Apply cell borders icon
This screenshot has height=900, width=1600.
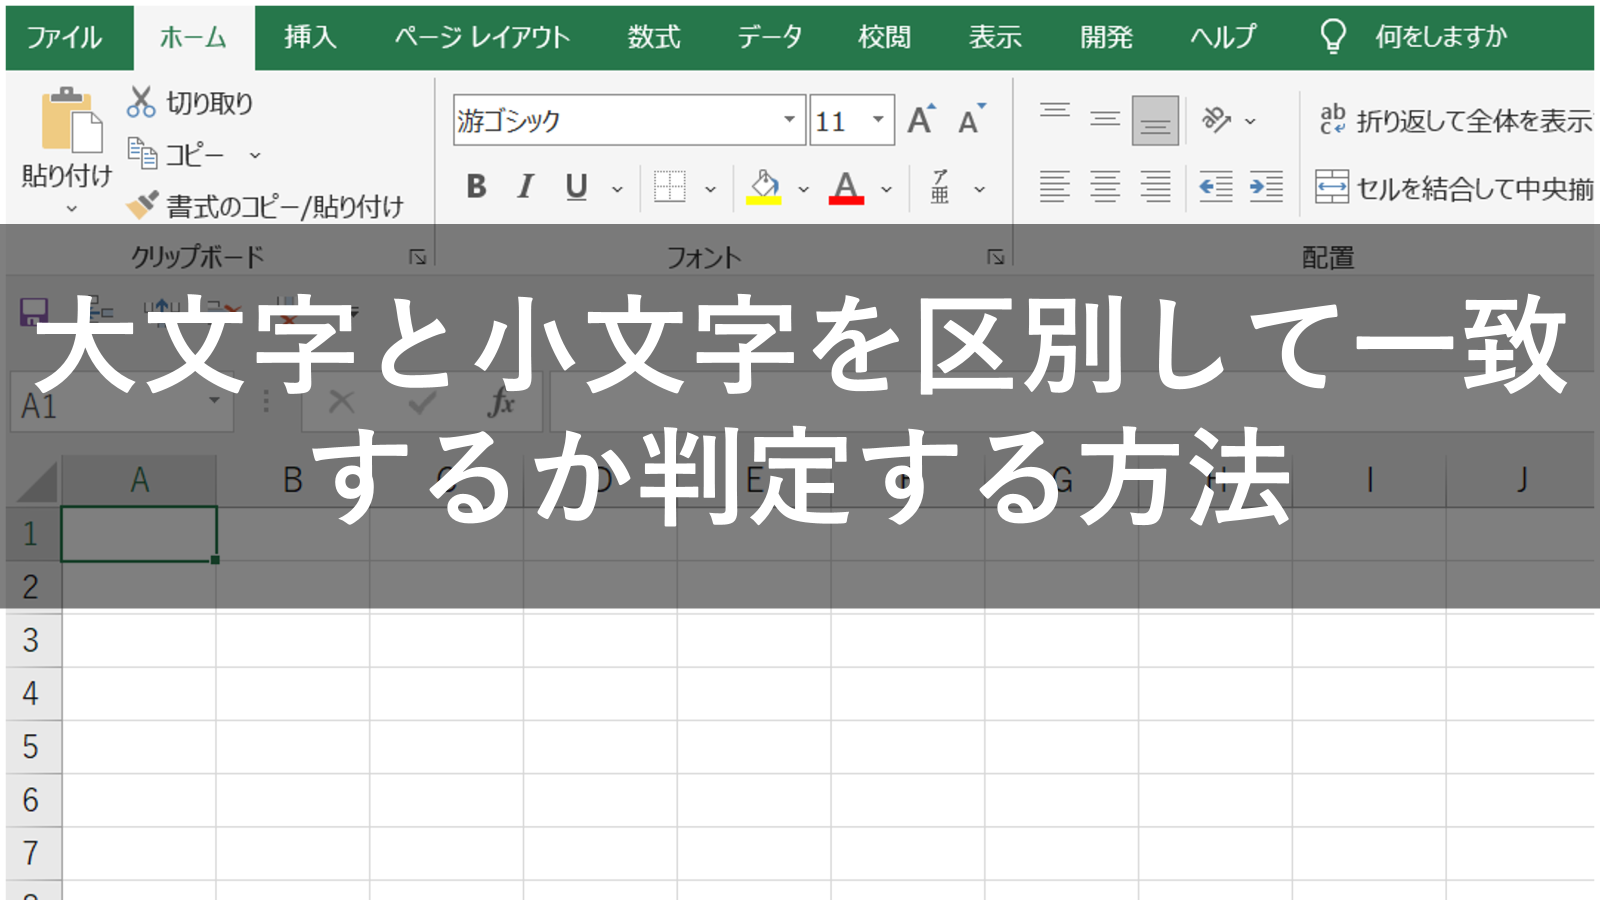(669, 186)
